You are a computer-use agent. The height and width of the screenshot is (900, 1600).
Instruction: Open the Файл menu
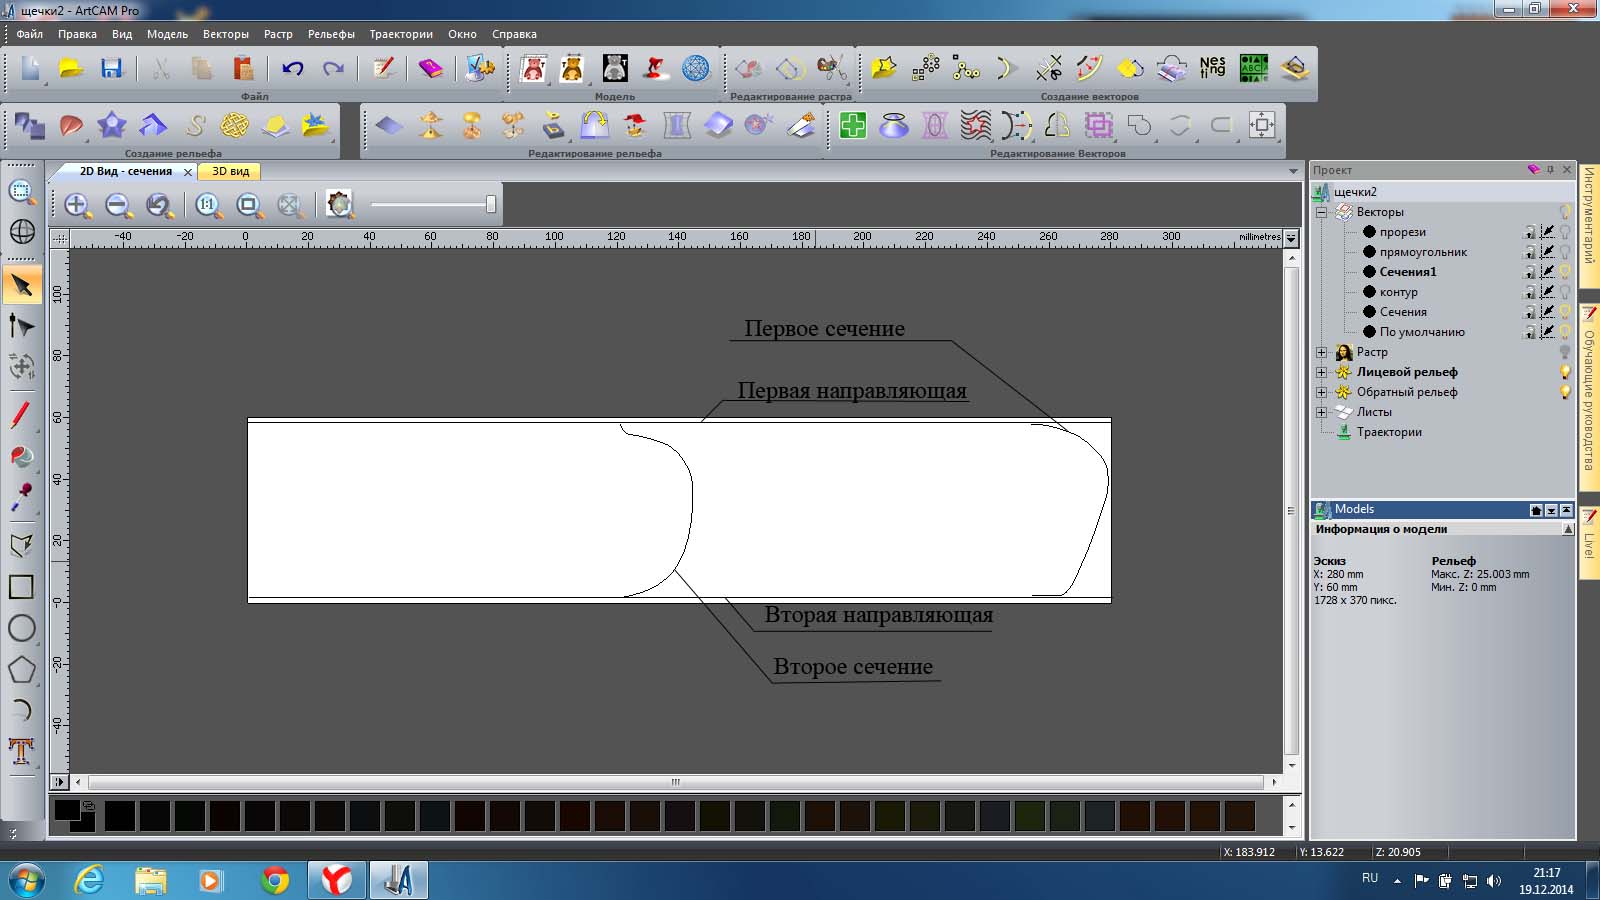[29, 34]
